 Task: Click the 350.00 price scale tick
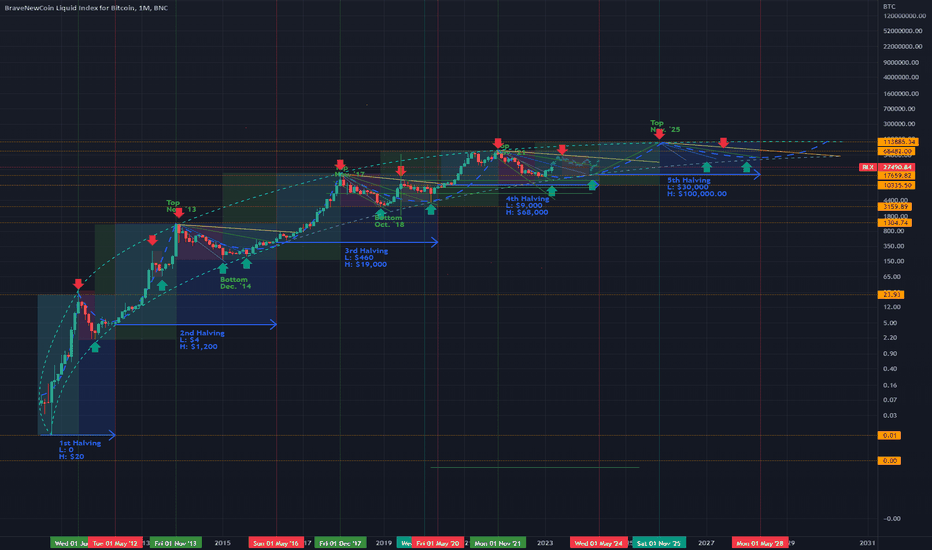tap(893, 246)
